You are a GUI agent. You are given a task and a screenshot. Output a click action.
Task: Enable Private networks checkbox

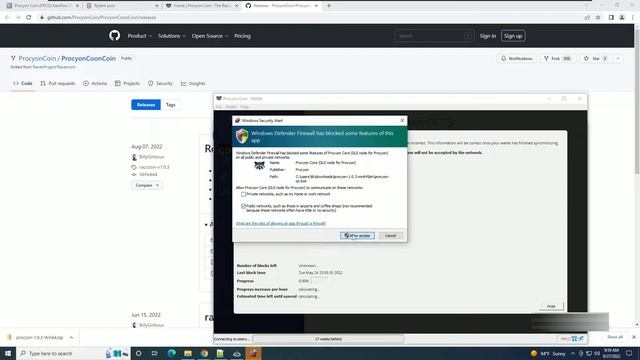click(x=243, y=194)
